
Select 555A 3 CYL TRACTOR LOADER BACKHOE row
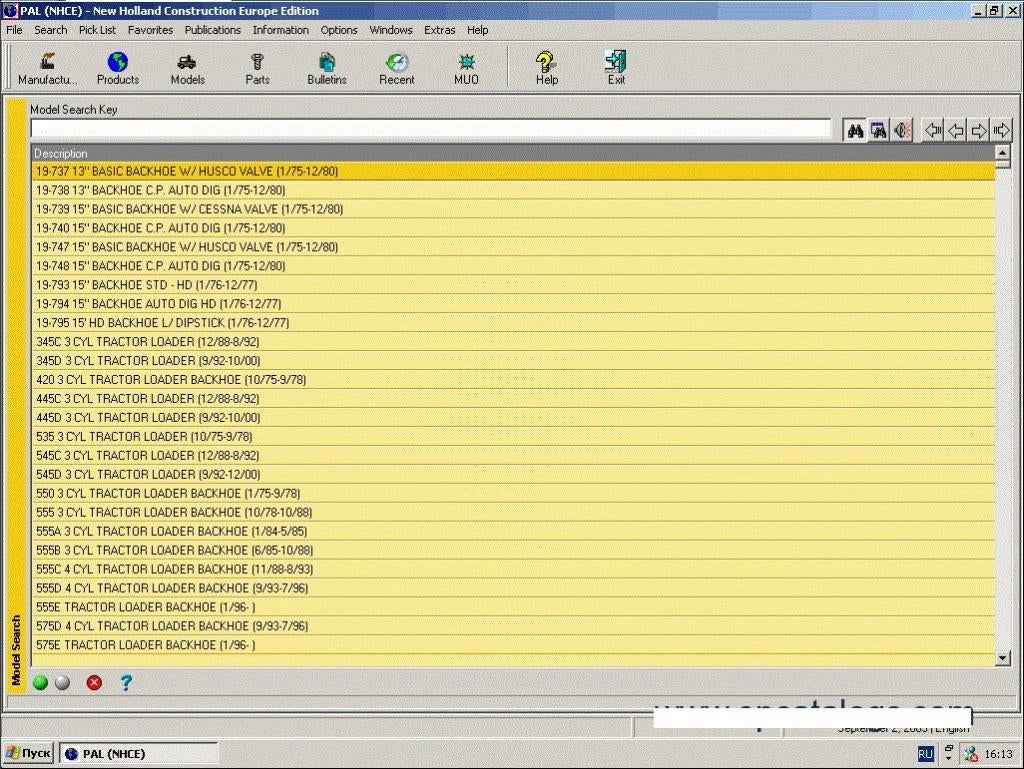coord(513,531)
